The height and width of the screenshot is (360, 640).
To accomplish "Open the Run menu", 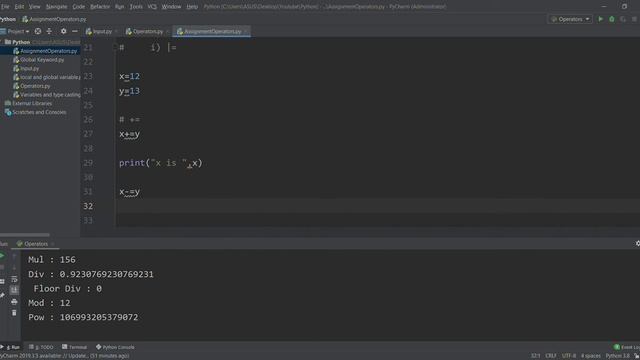I will 119,7.
